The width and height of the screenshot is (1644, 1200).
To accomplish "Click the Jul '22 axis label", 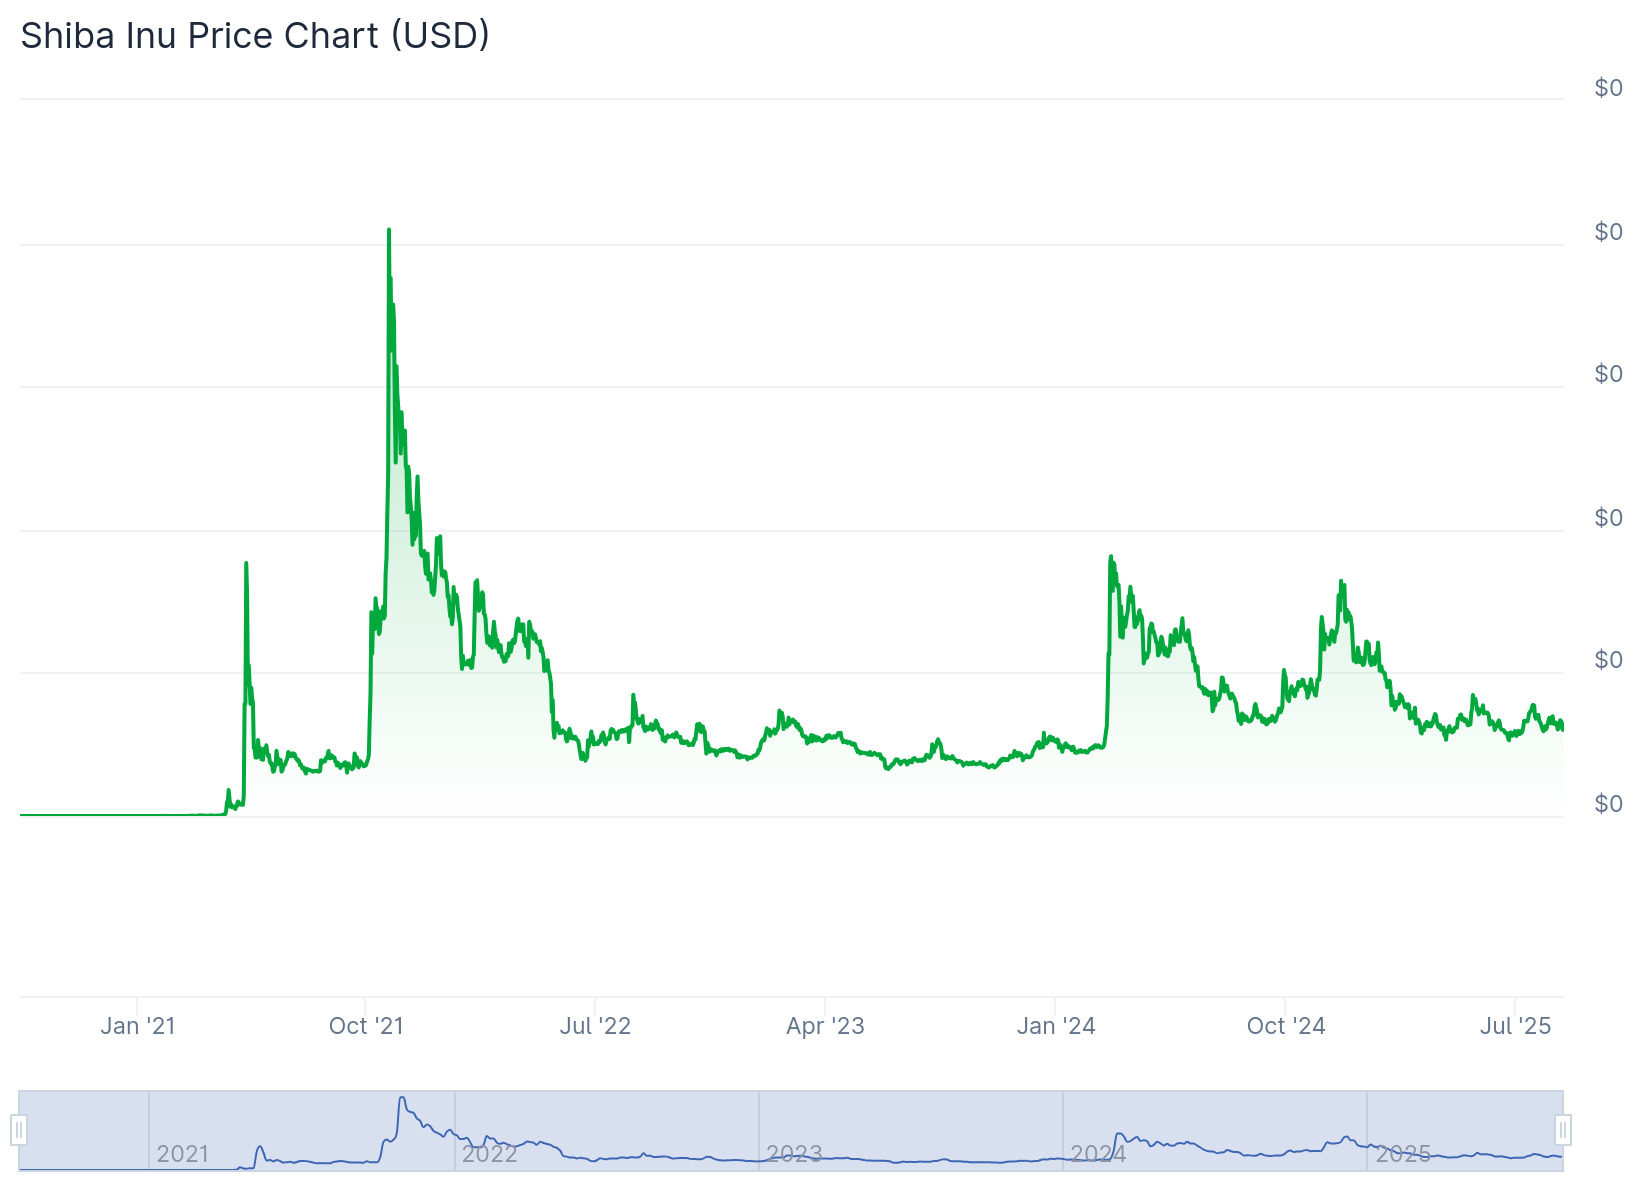I will [x=595, y=1026].
